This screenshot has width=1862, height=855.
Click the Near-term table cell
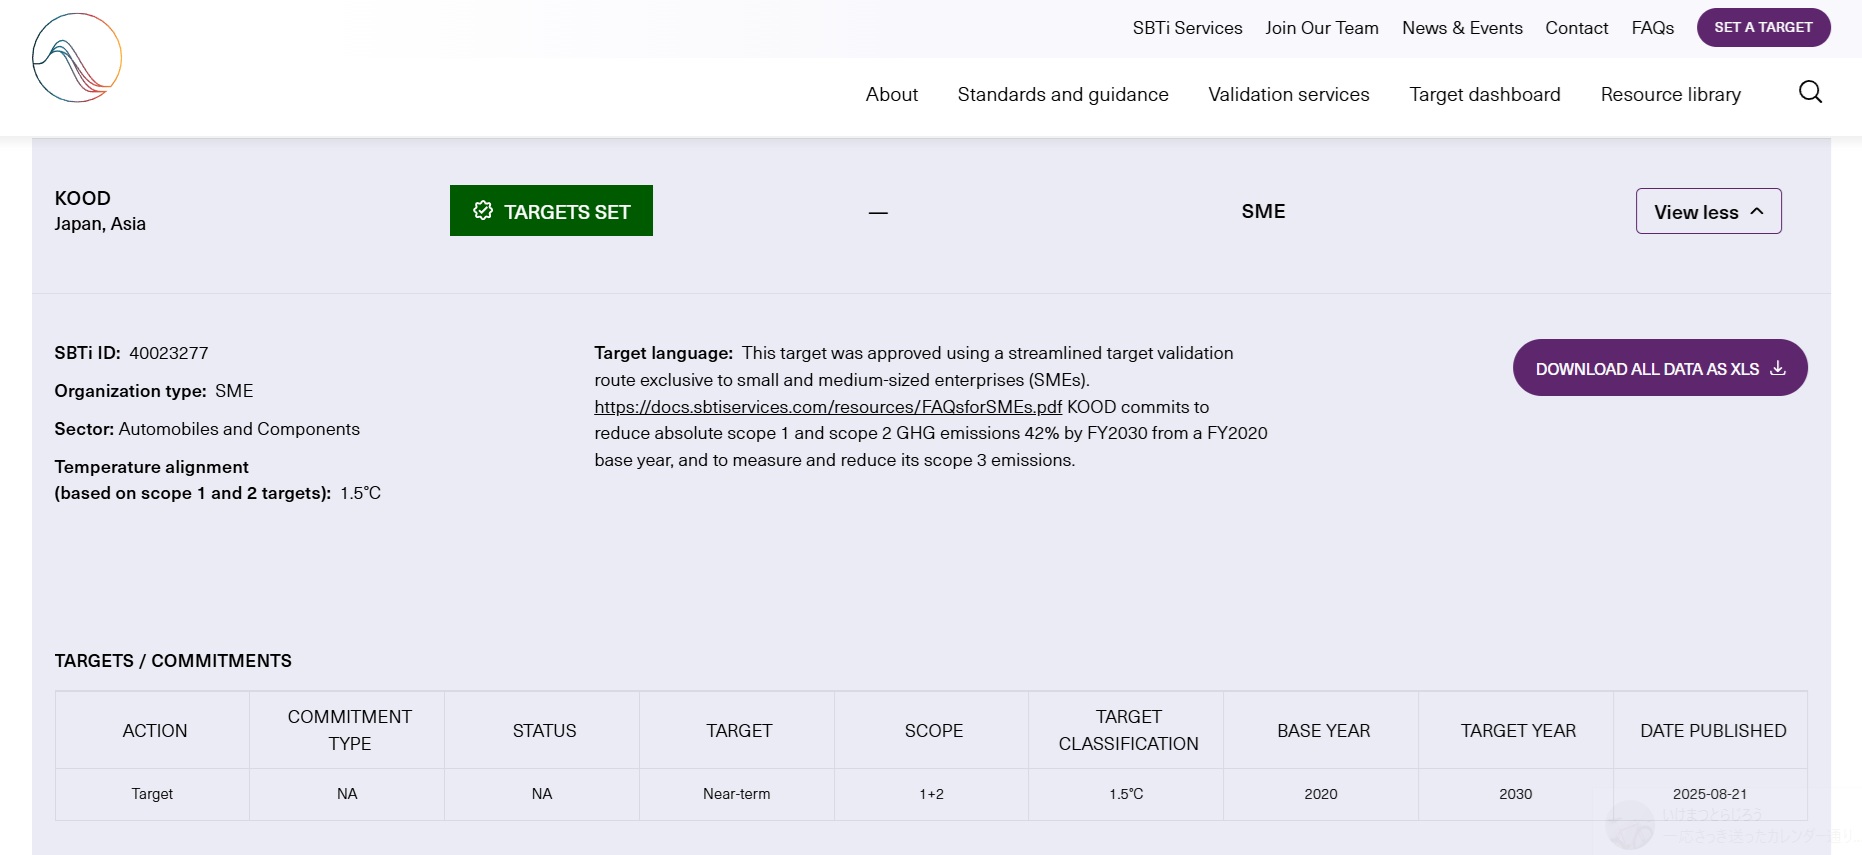pos(737,794)
